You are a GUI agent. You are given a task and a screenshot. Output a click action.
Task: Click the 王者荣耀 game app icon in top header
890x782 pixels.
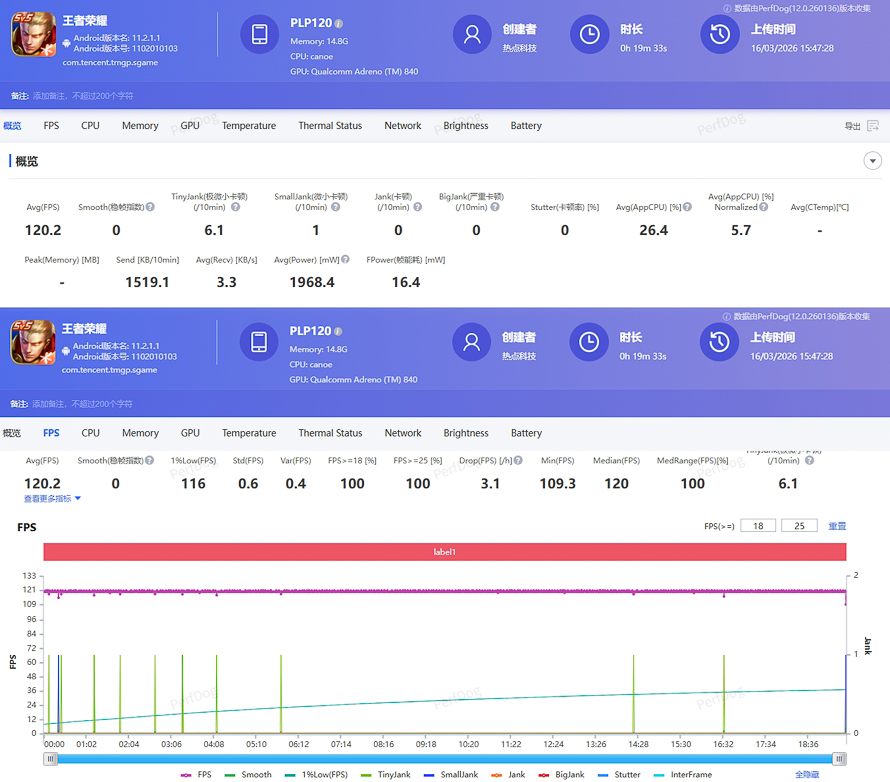pyautogui.click(x=32, y=35)
